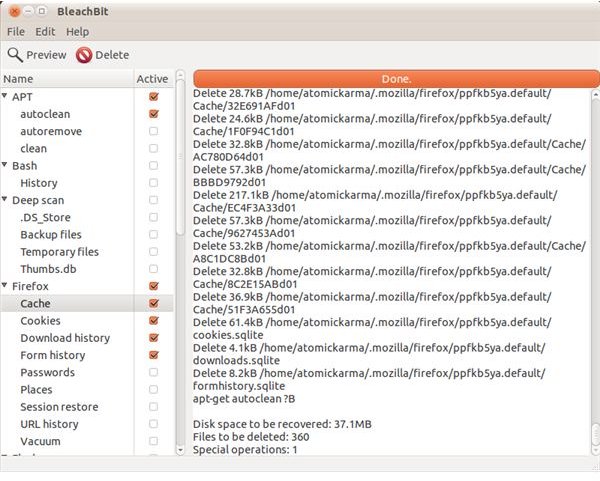Image resolution: width=600 pixels, height=481 pixels.
Task: Select the Passwords tree item
Action: pyautogui.click(x=48, y=372)
